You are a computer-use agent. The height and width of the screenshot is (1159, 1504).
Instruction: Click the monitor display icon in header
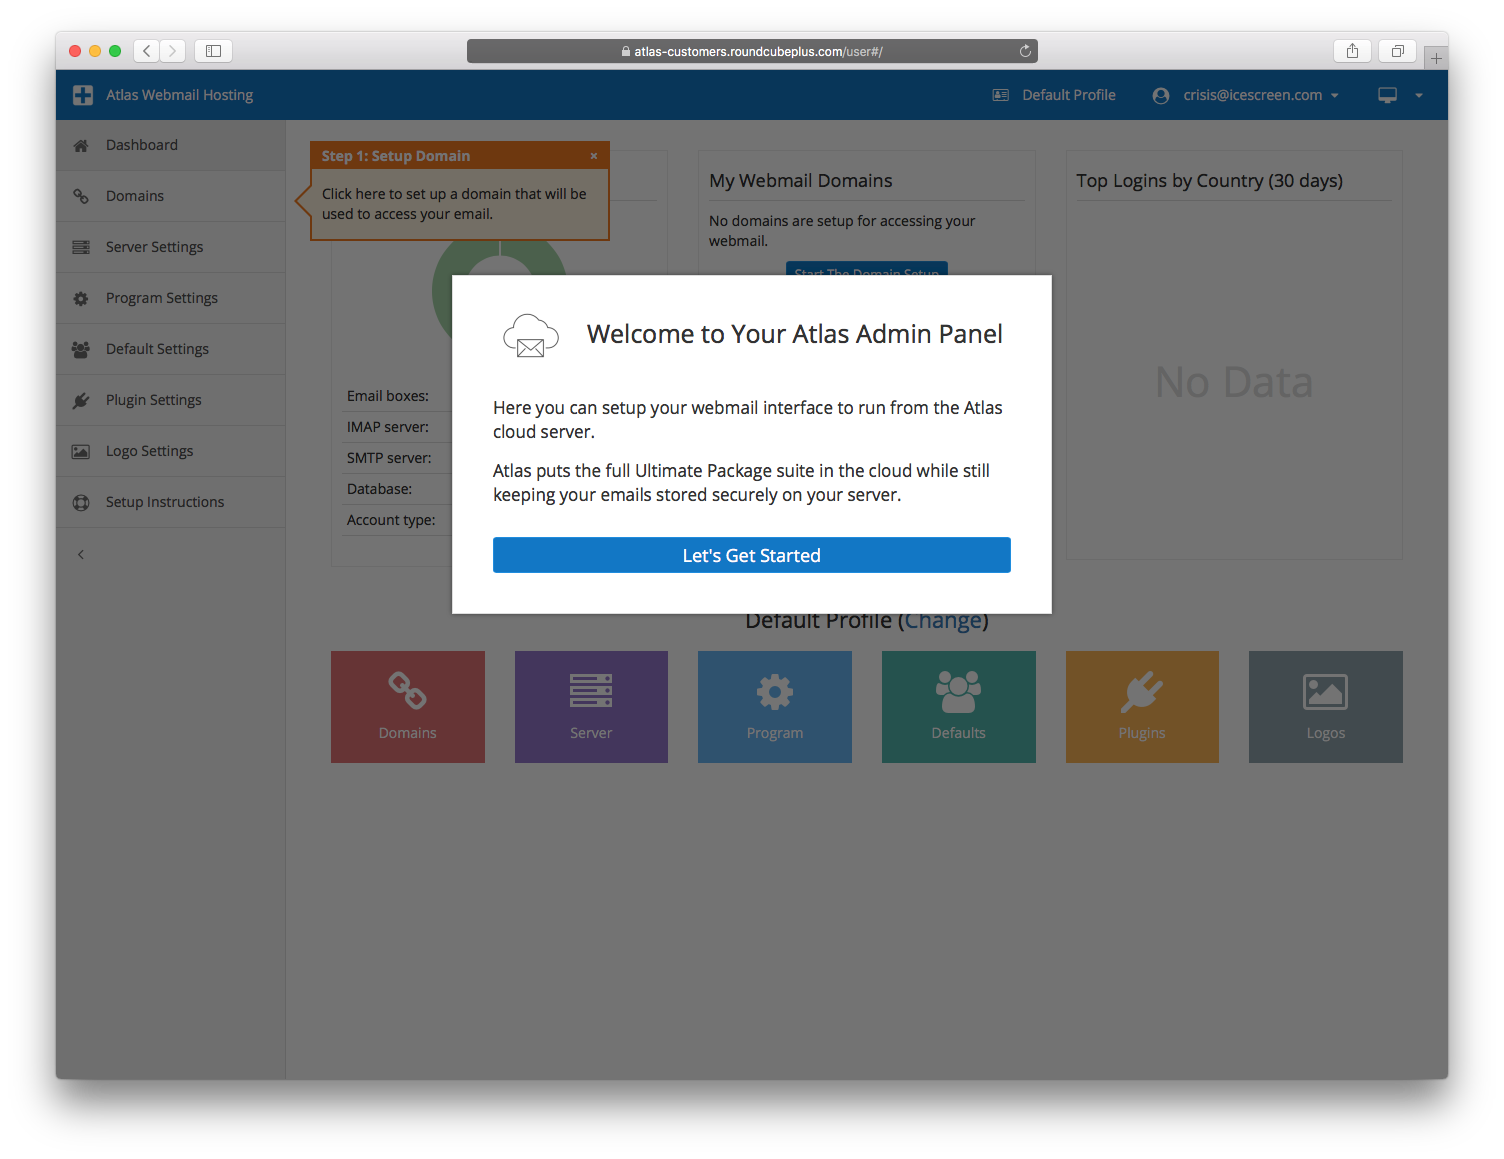tap(1388, 95)
